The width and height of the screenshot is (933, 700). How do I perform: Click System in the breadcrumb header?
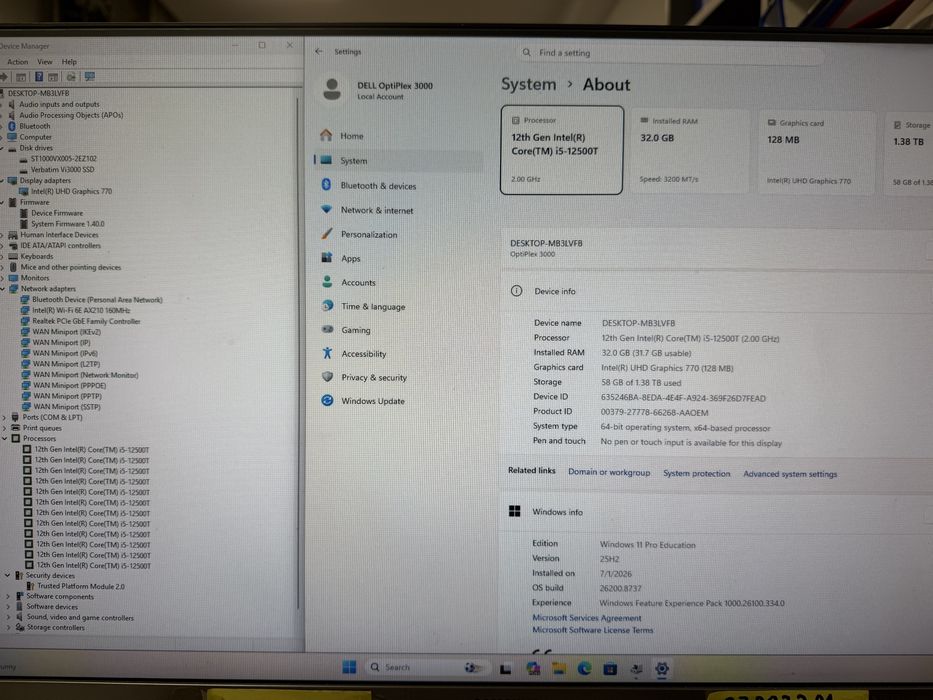tap(528, 85)
